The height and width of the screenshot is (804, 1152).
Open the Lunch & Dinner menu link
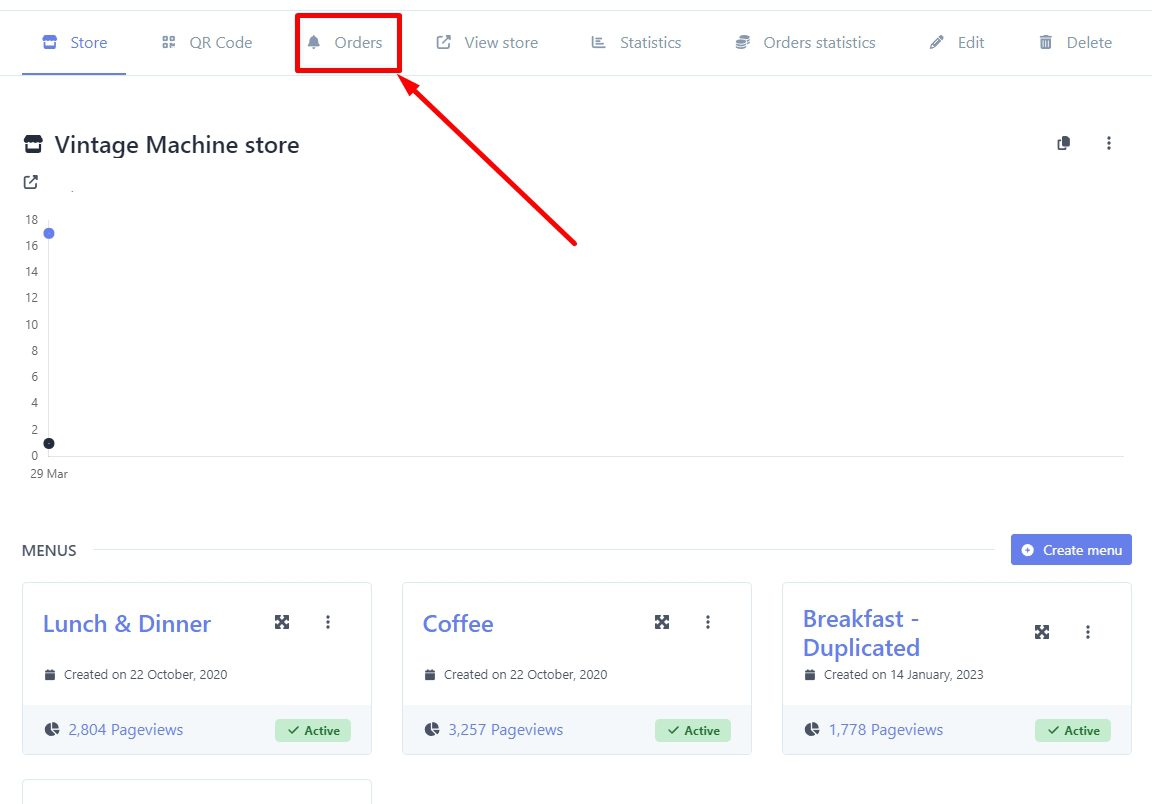click(x=127, y=624)
